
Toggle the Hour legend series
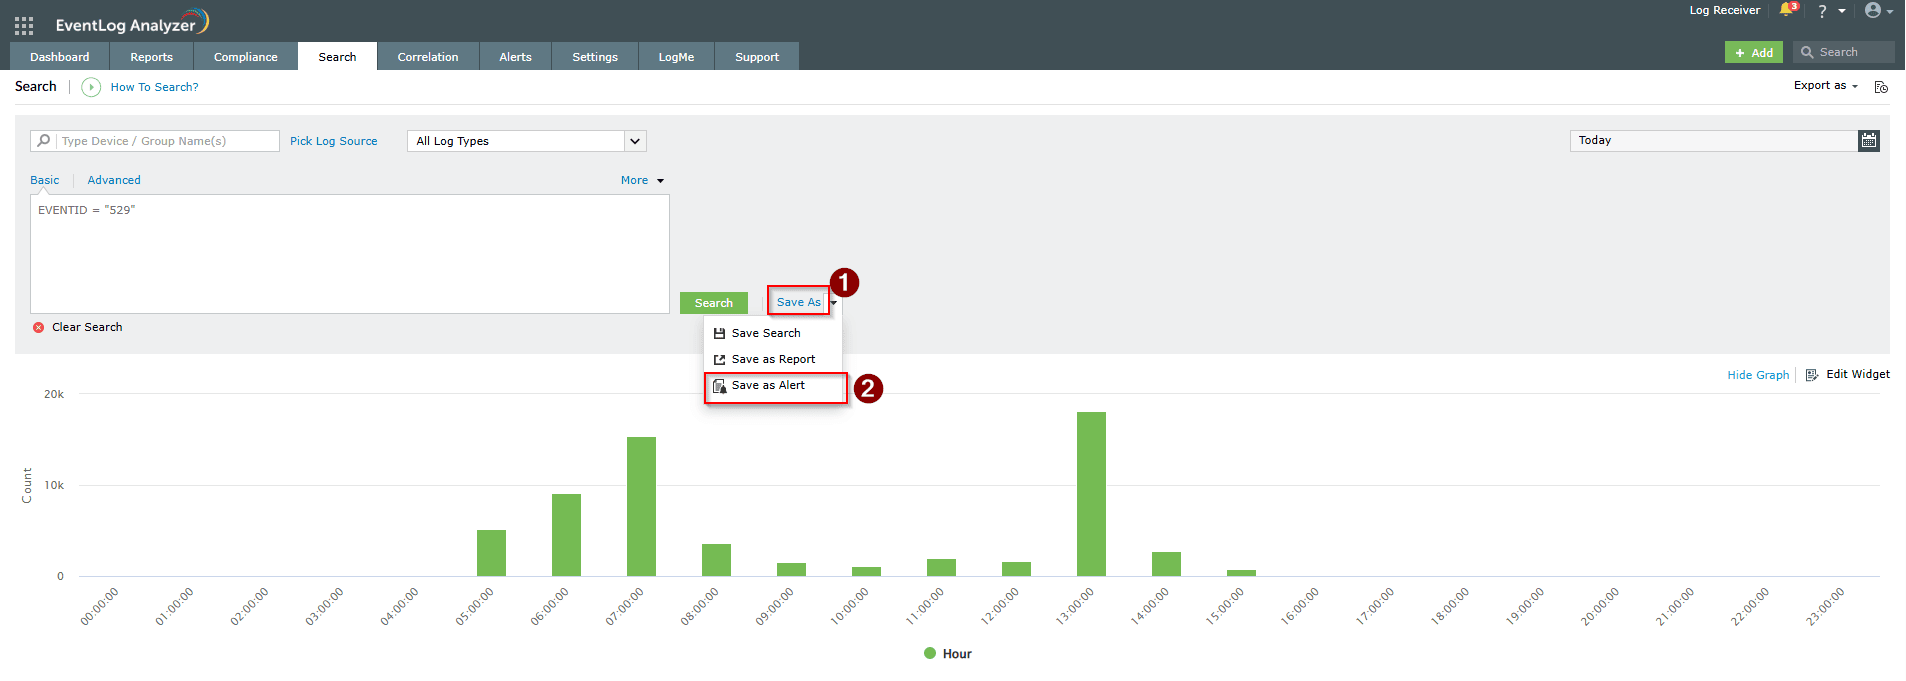click(947, 654)
